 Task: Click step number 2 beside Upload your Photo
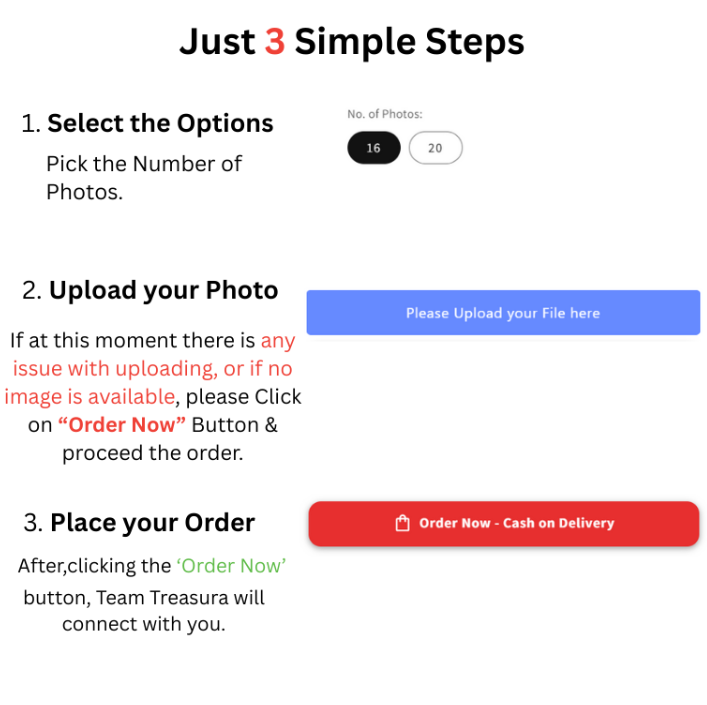[x=32, y=291]
